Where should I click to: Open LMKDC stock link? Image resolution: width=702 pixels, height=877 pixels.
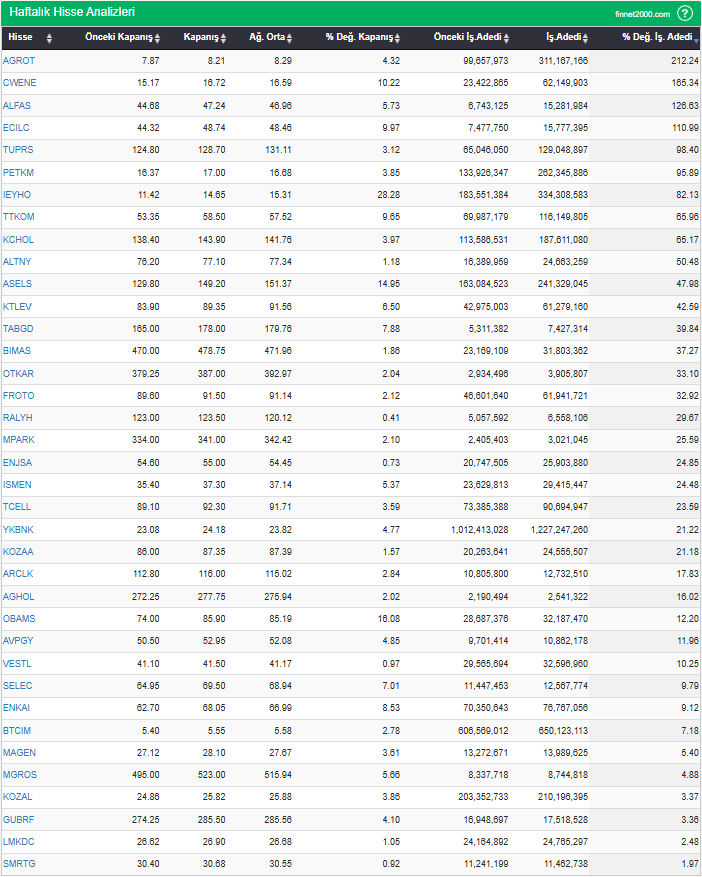tap(18, 841)
